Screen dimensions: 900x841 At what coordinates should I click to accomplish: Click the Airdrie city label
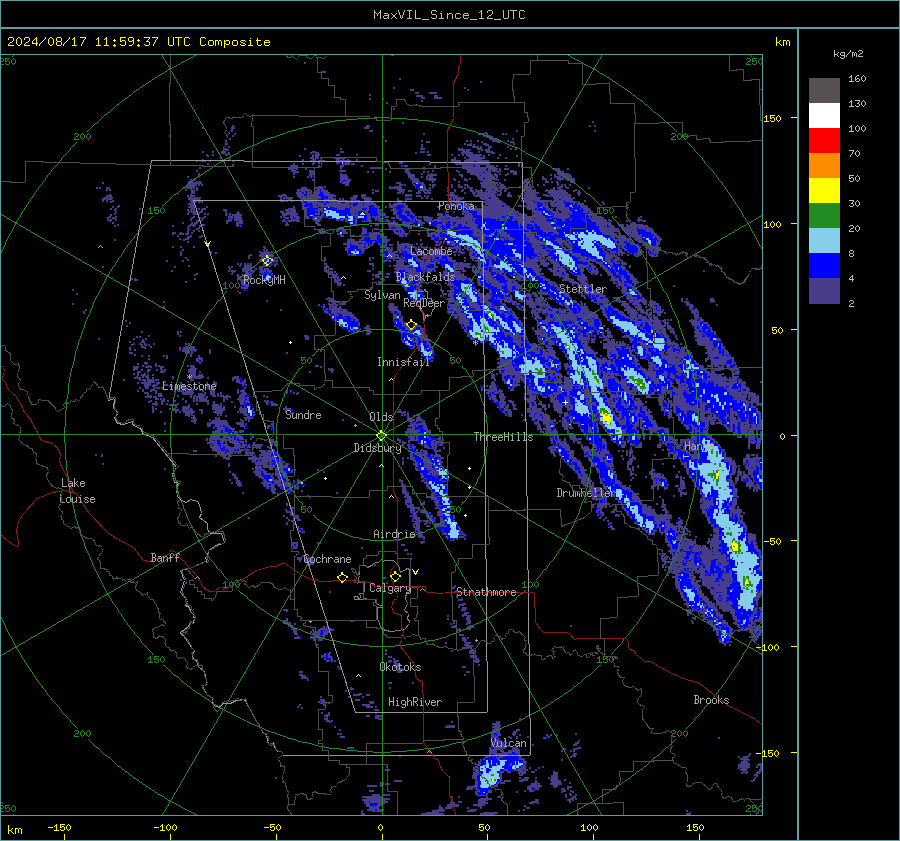(x=394, y=534)
